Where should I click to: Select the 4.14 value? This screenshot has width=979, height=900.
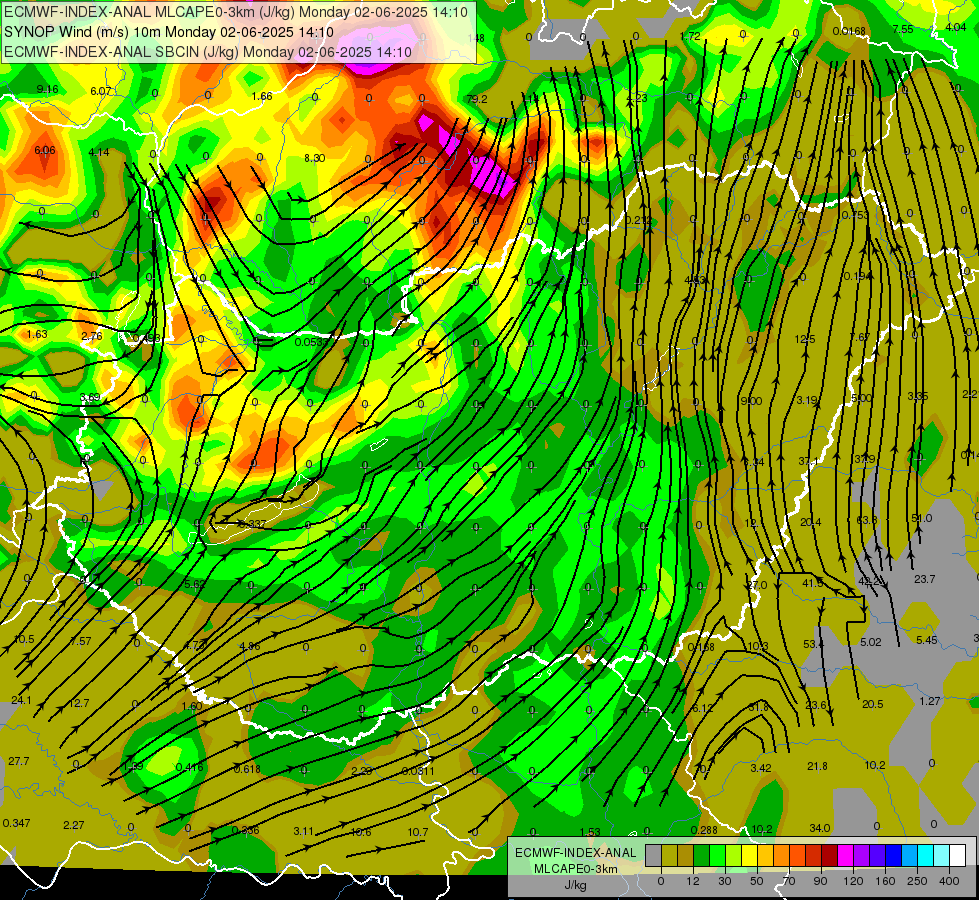point(99,152)
